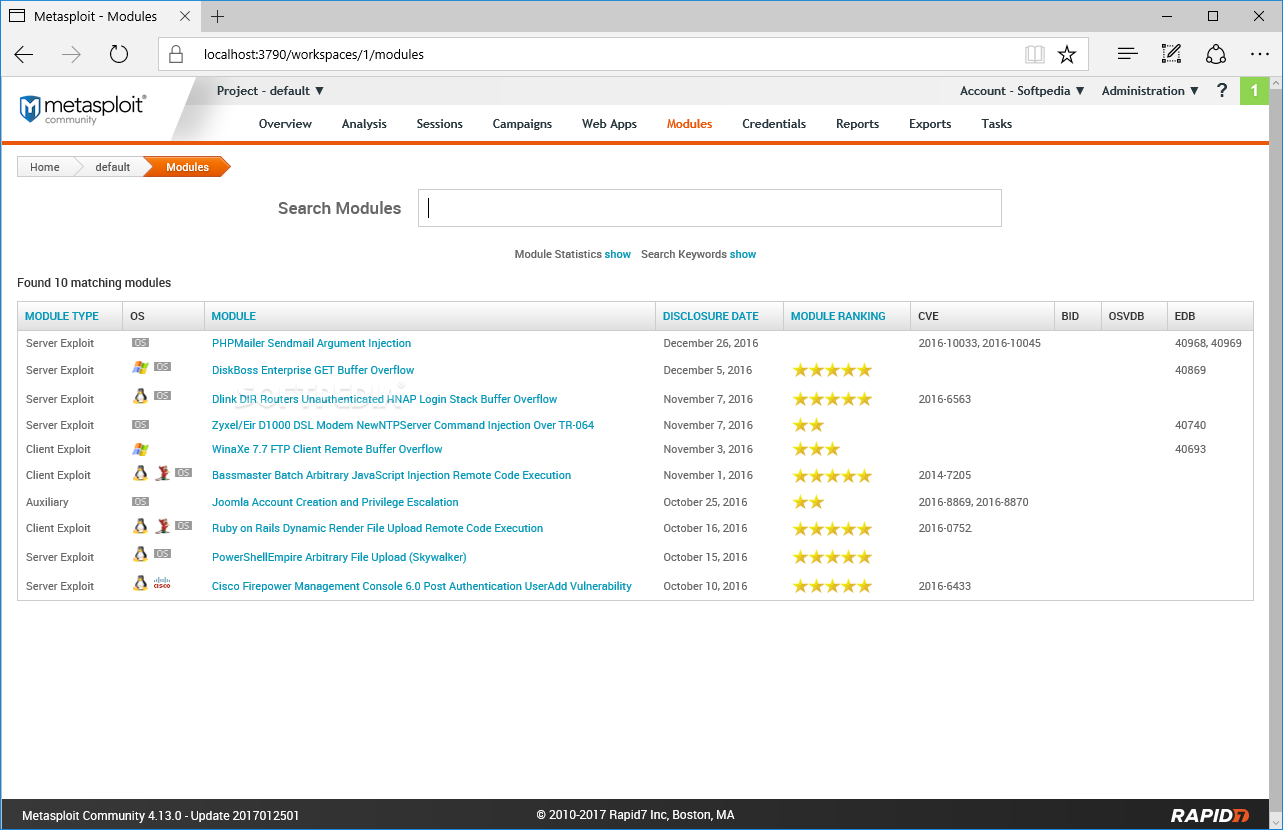
Task: Open the Overview tab
Action: (x=285, y=124)
